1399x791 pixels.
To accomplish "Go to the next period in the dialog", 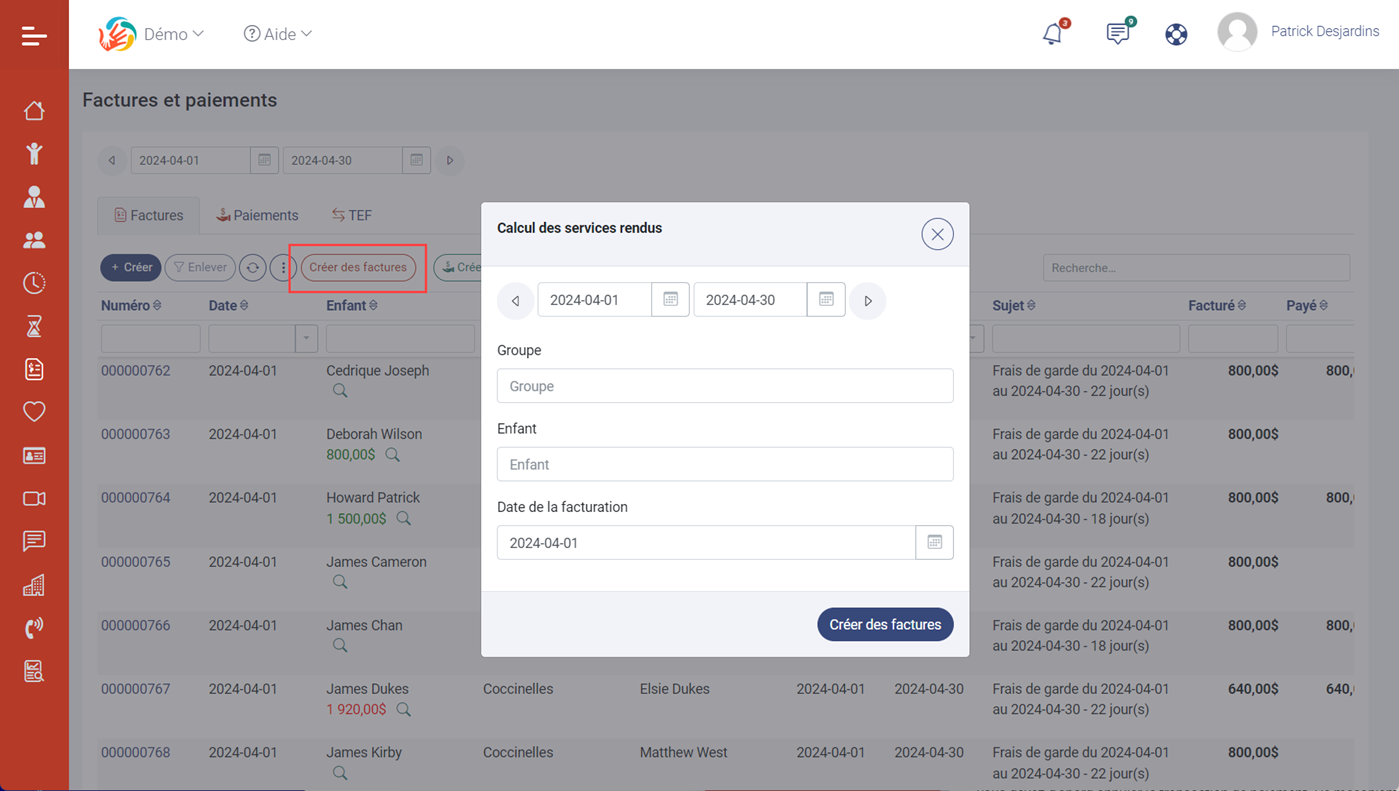I will pos(868,301).
